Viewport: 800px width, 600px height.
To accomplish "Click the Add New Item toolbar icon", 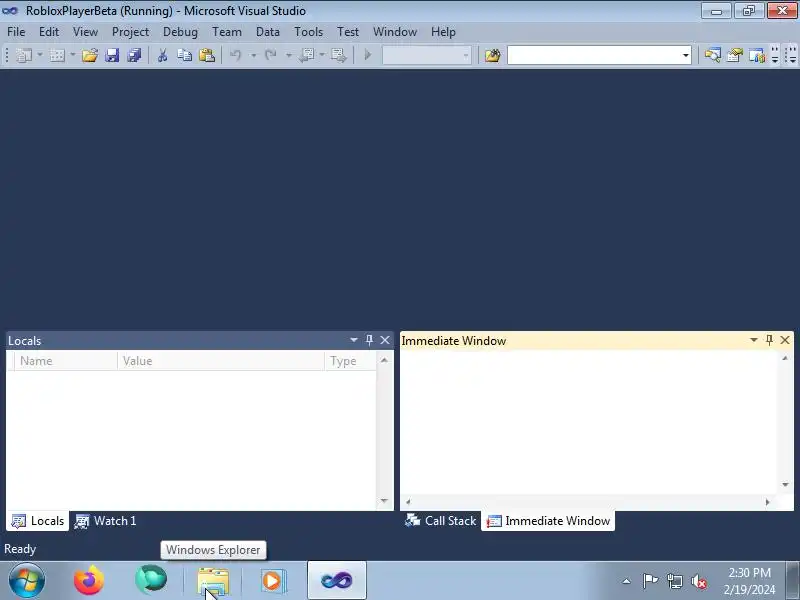I will pyautogui.click(x=57, y=55).
